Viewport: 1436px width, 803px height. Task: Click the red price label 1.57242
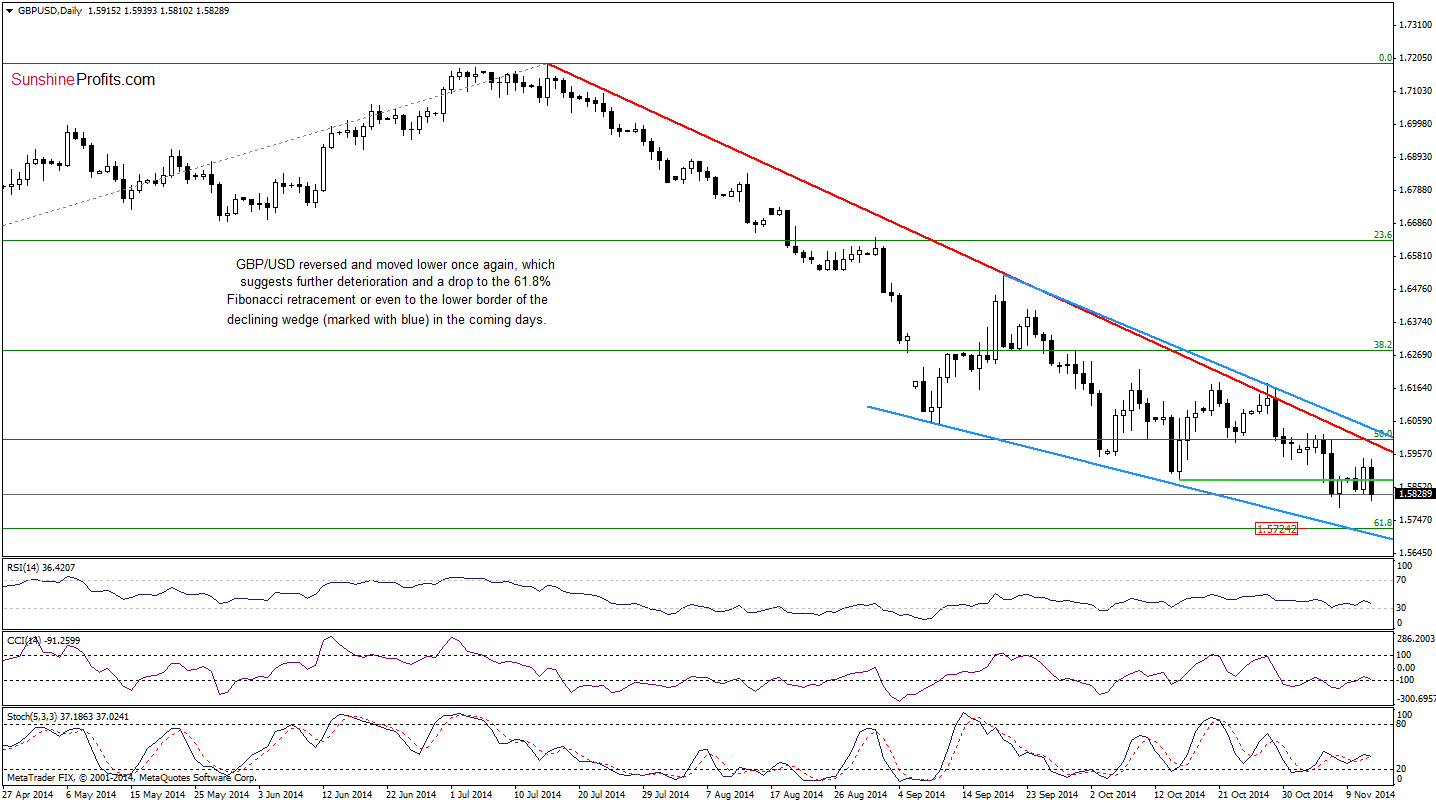(1276, 528)
